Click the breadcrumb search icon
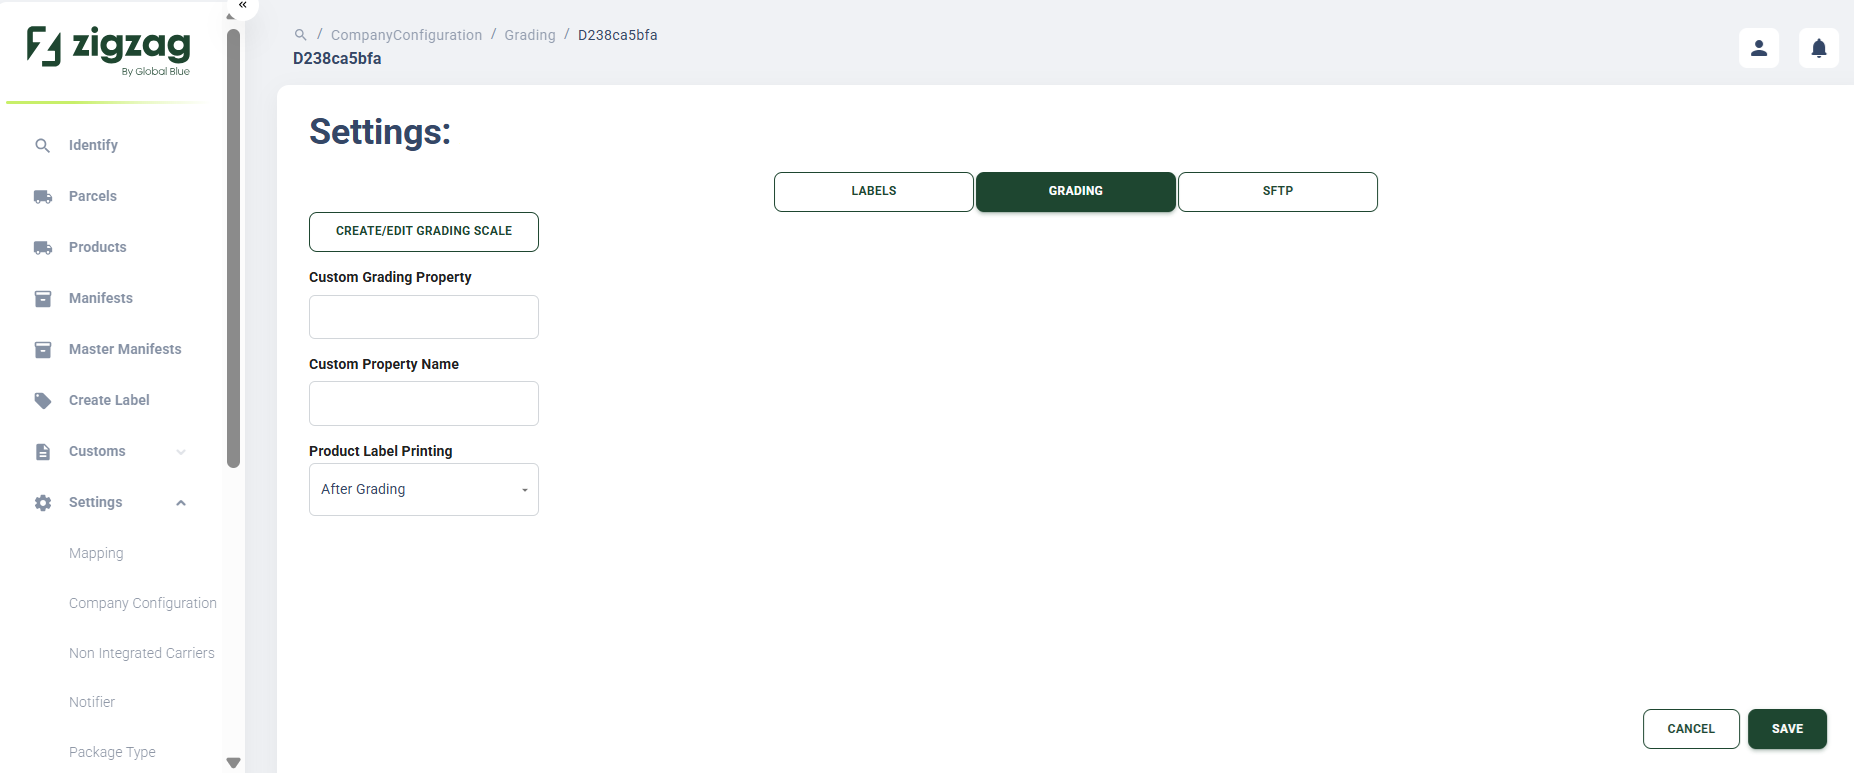The width and height of the screenshot is (1854, 773). [300, 35]
